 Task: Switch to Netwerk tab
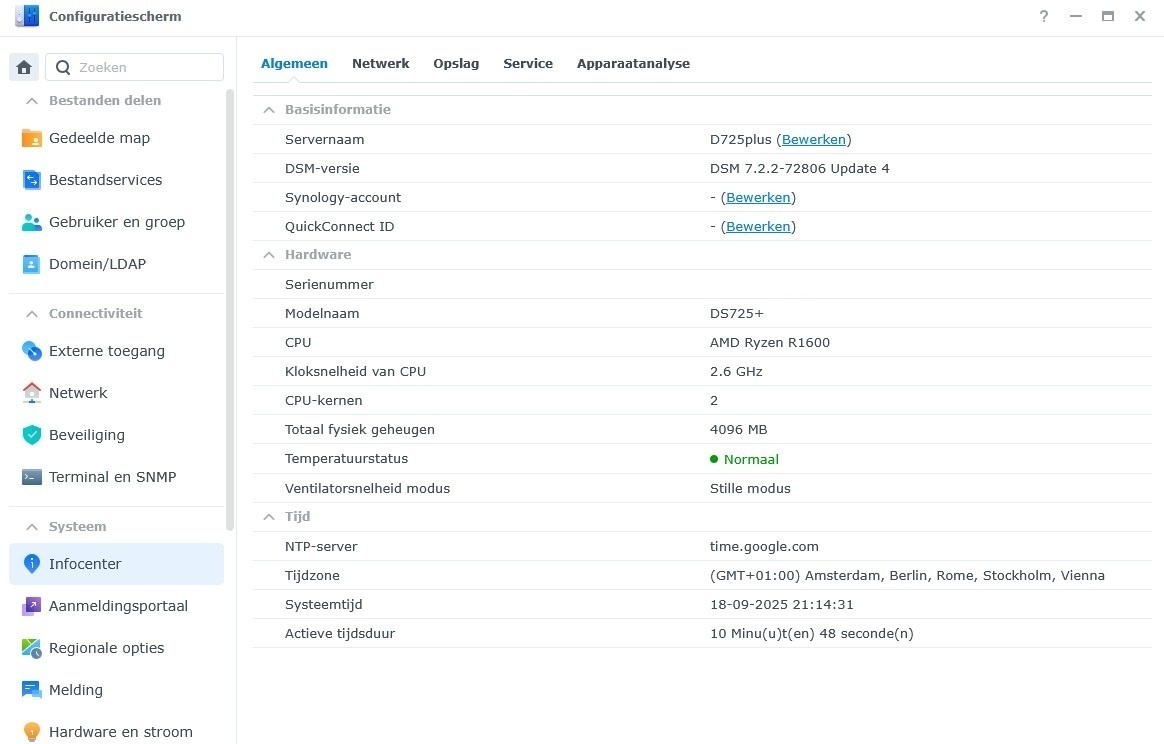[x=380, y=64]
